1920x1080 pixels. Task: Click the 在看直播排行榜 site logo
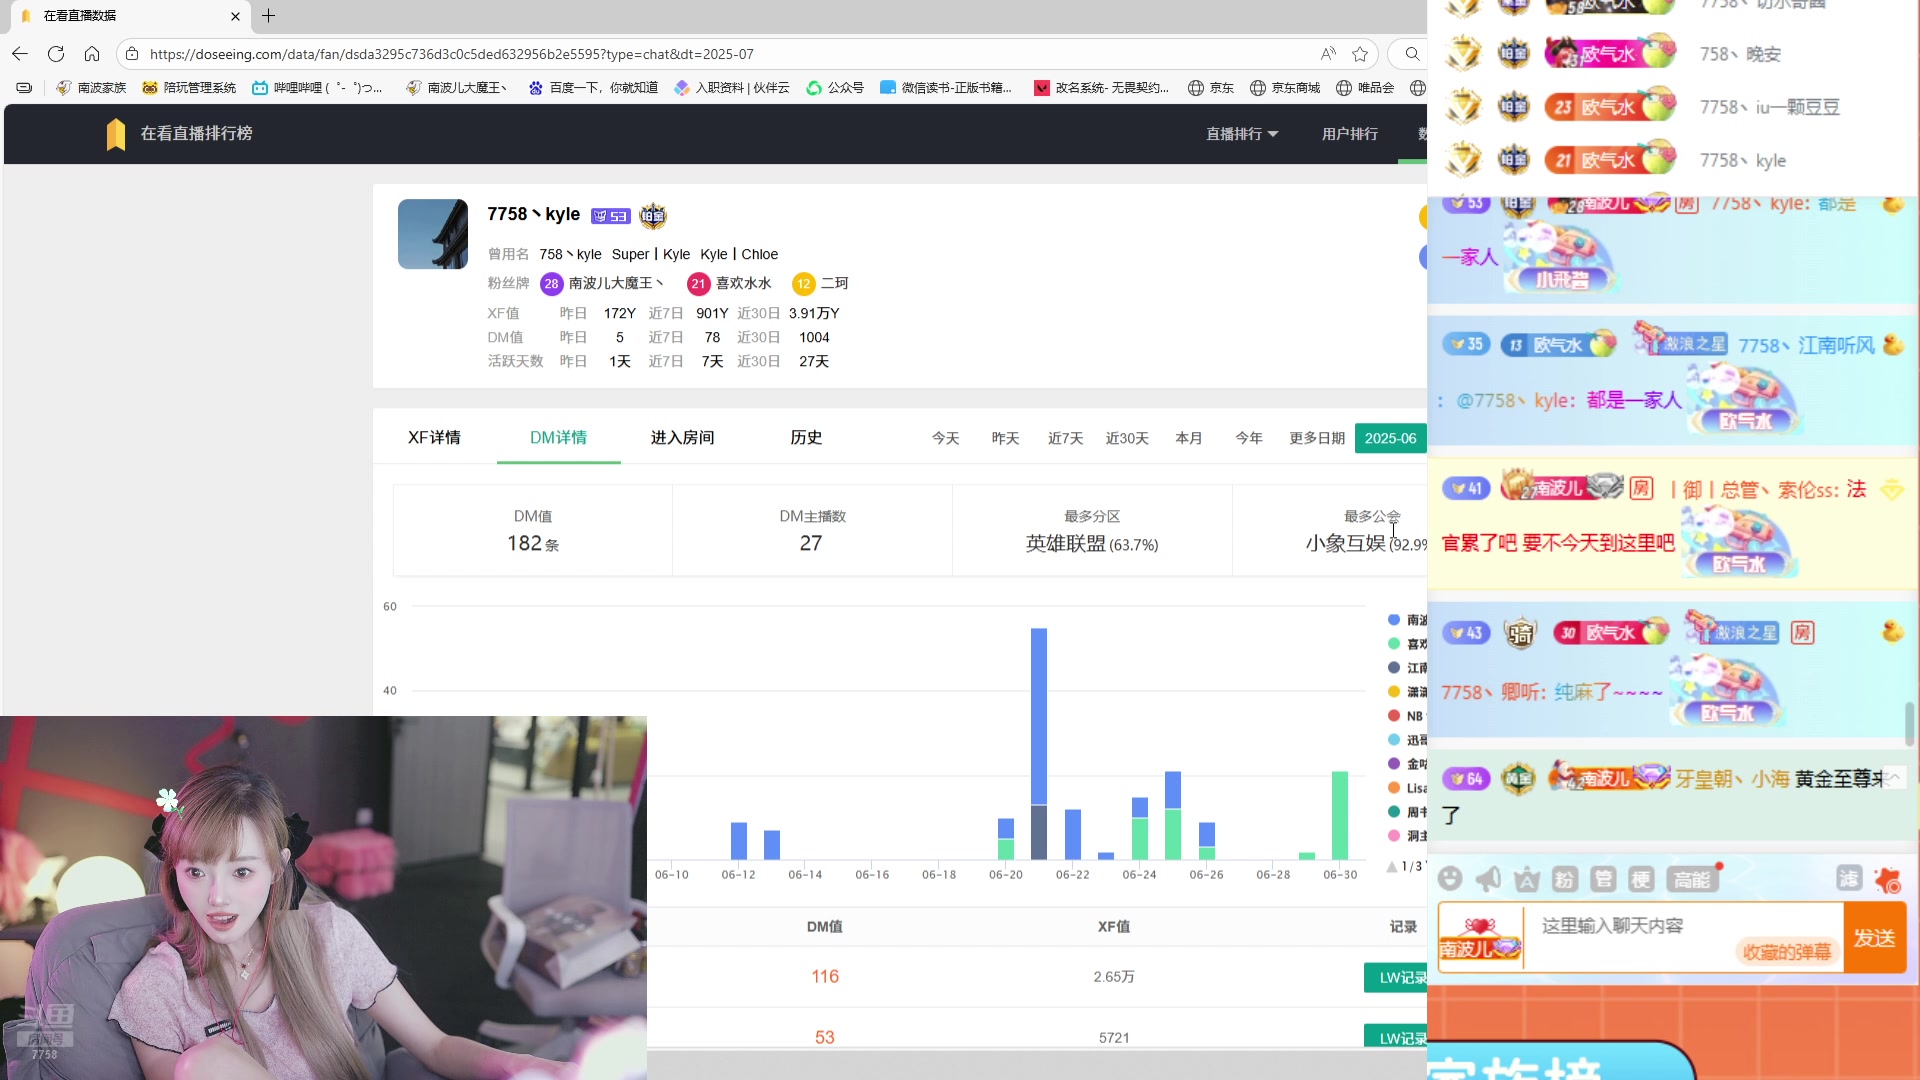point(179,134)
